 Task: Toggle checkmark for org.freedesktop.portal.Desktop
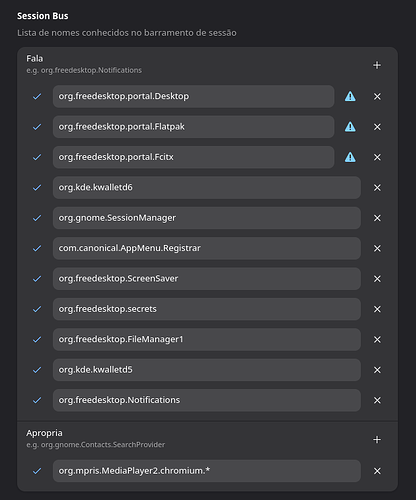pyautogui.click(x=37, y=96)
